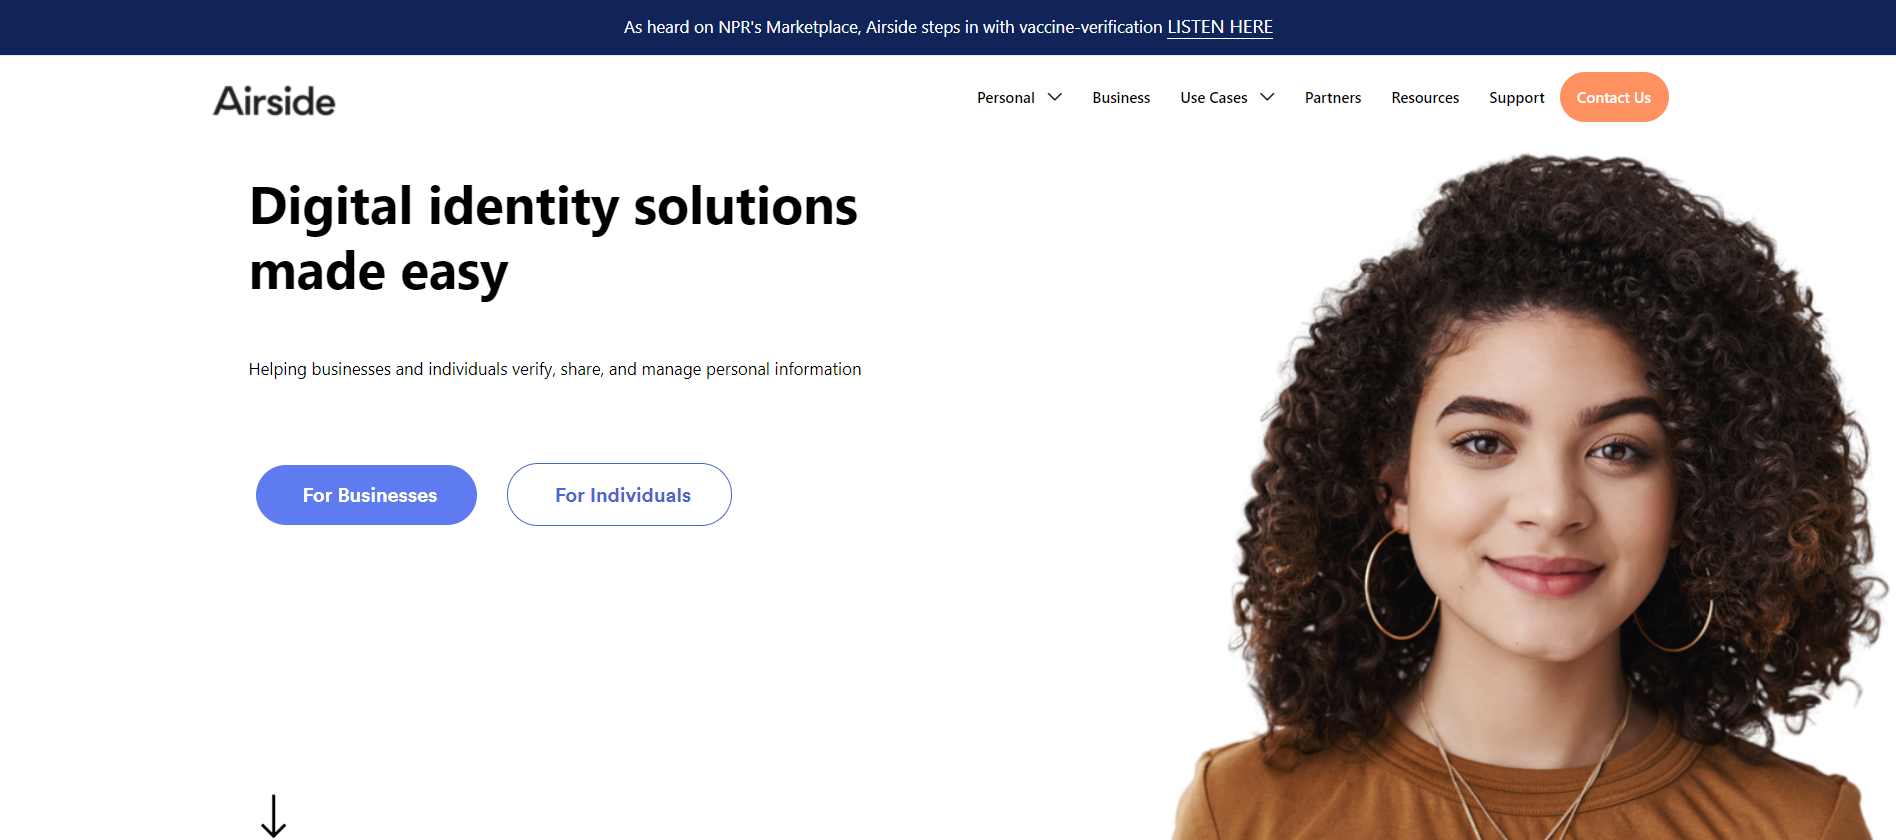Click the orange Contact Us button

coord(1614,97)
